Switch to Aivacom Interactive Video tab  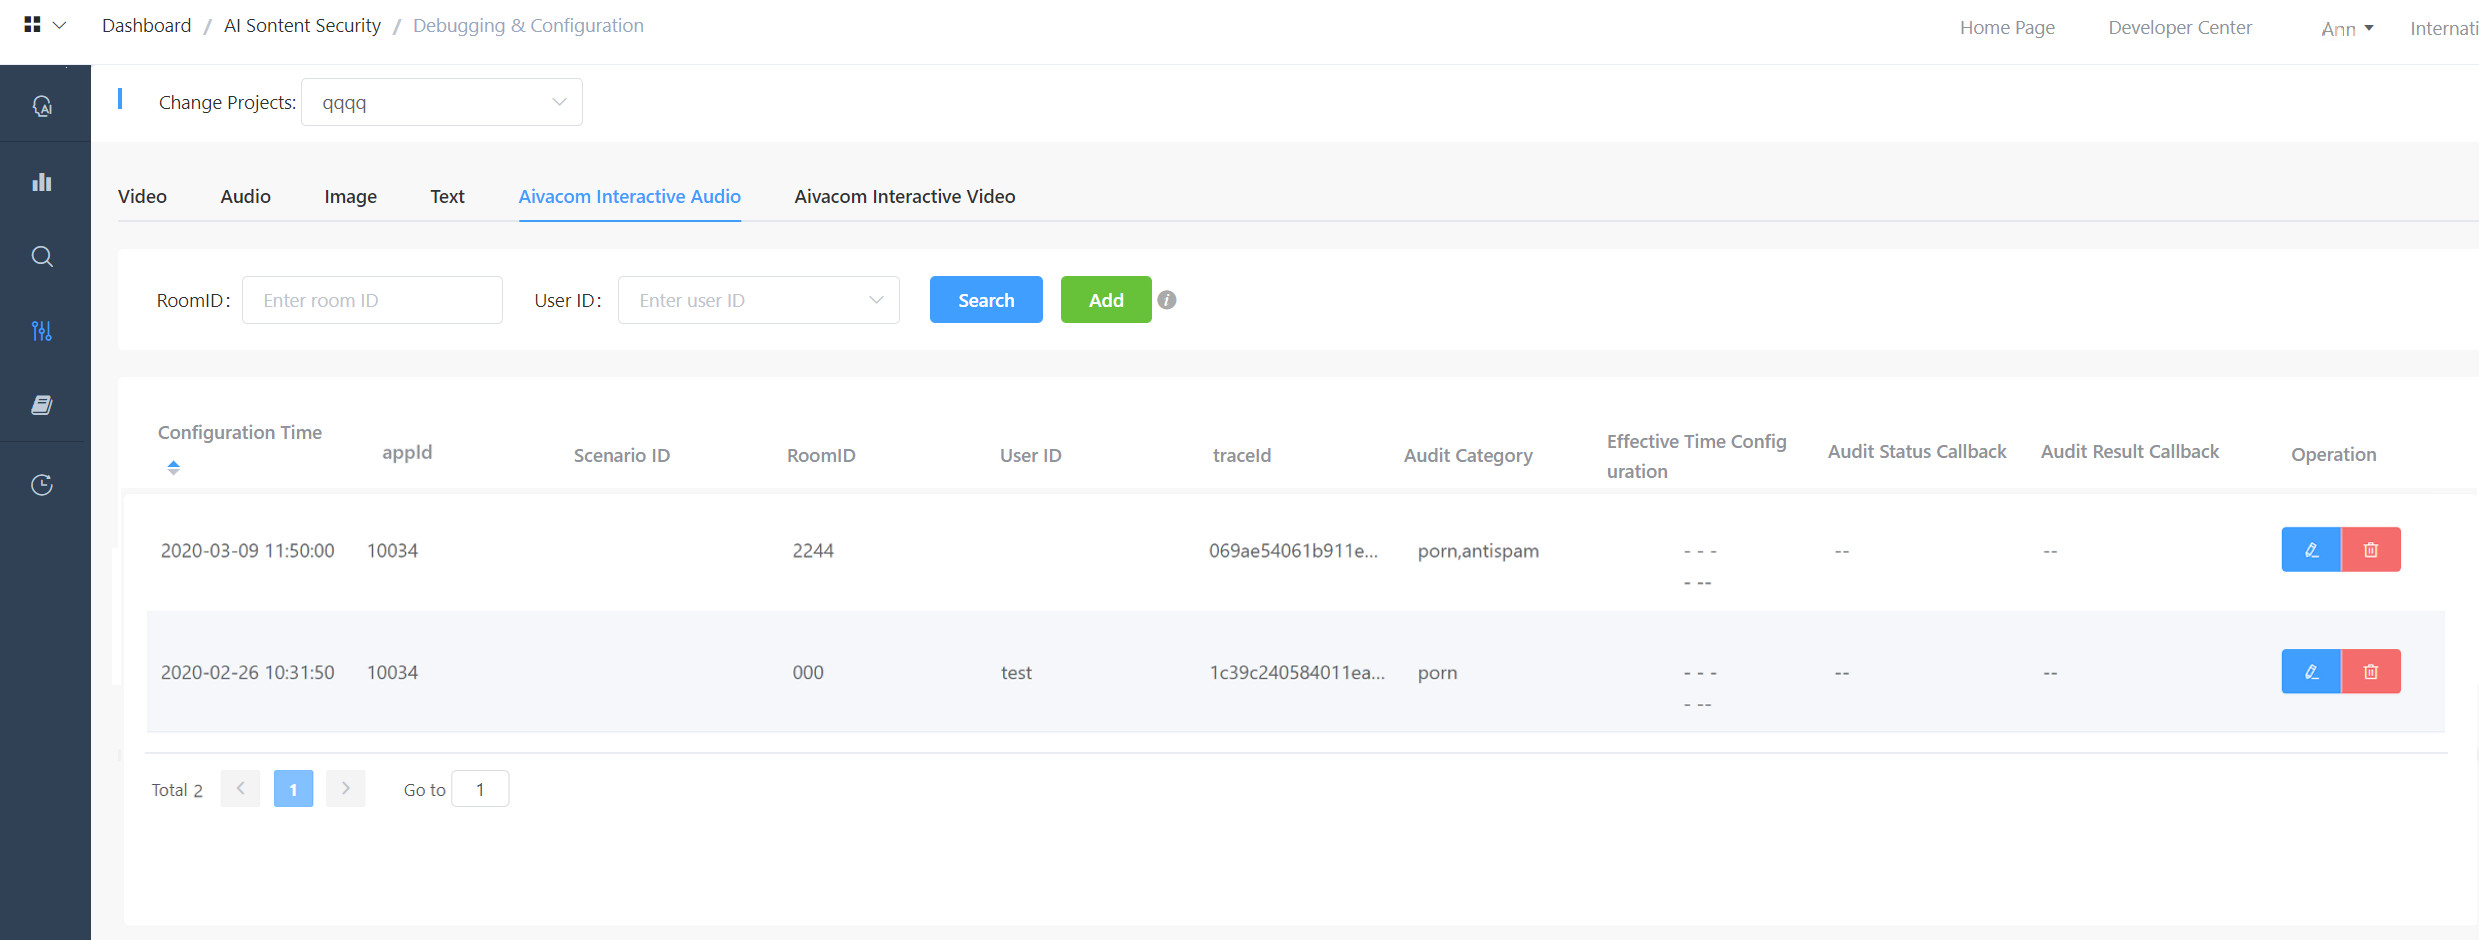(904, 197)
